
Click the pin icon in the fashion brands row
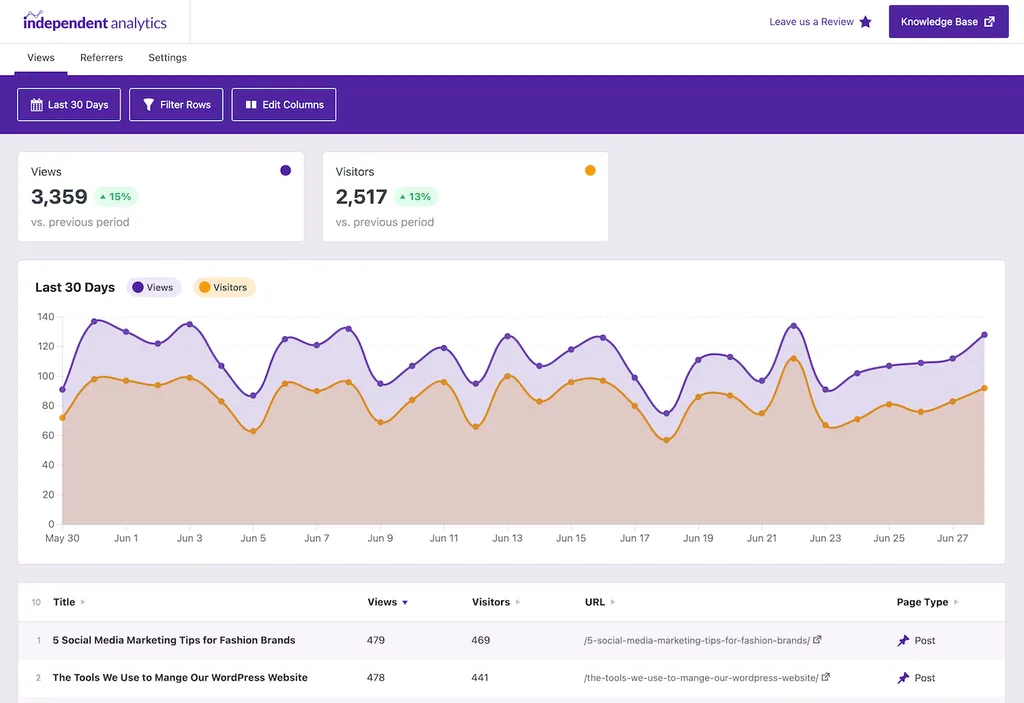pyautogui.click(x=903, y=640)
